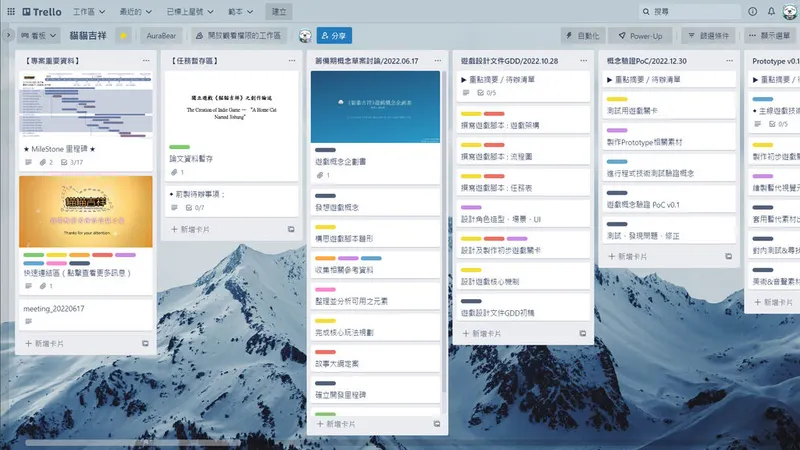Create card from template in PoC list
The image size is (800, 450).
pyautogui.click(x=729, y=257)
